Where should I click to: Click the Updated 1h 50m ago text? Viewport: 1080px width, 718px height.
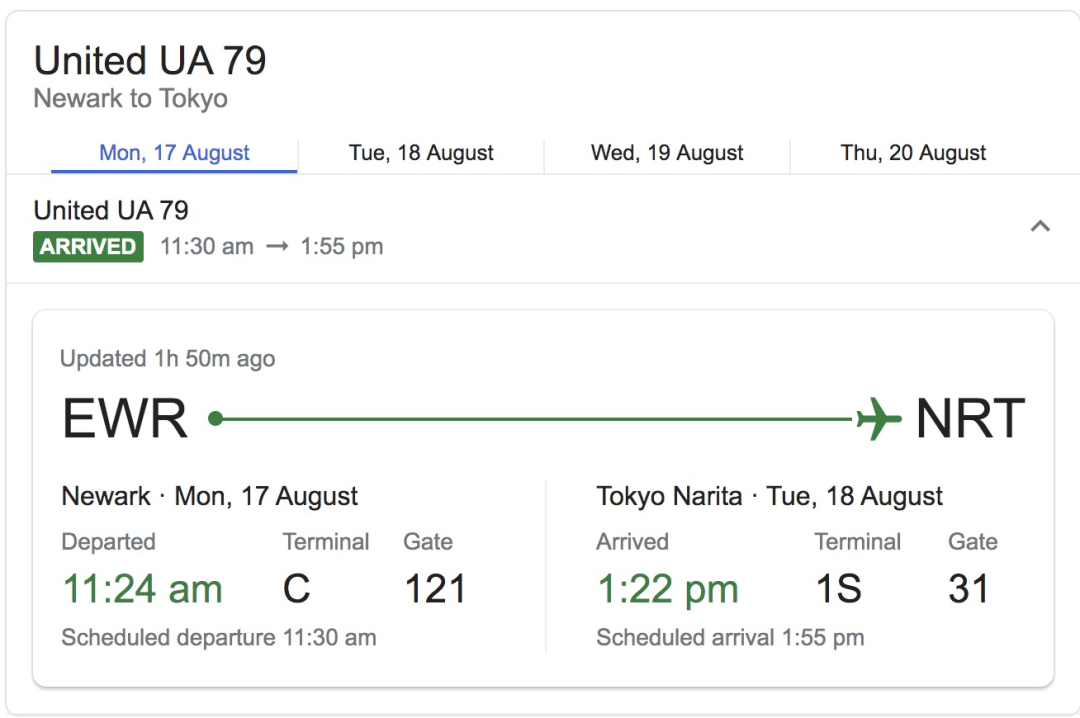[167, 359]
